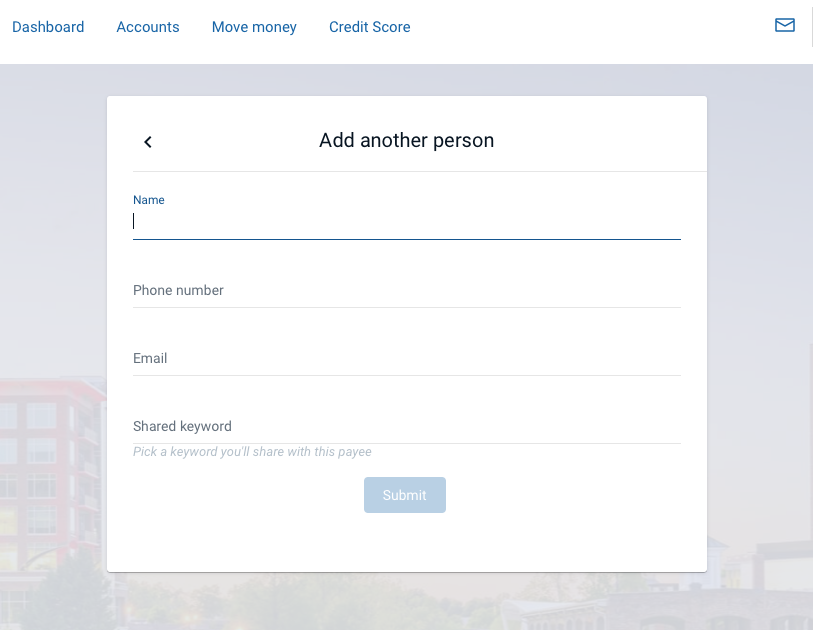Click into the Phone number field

[406, 290]
